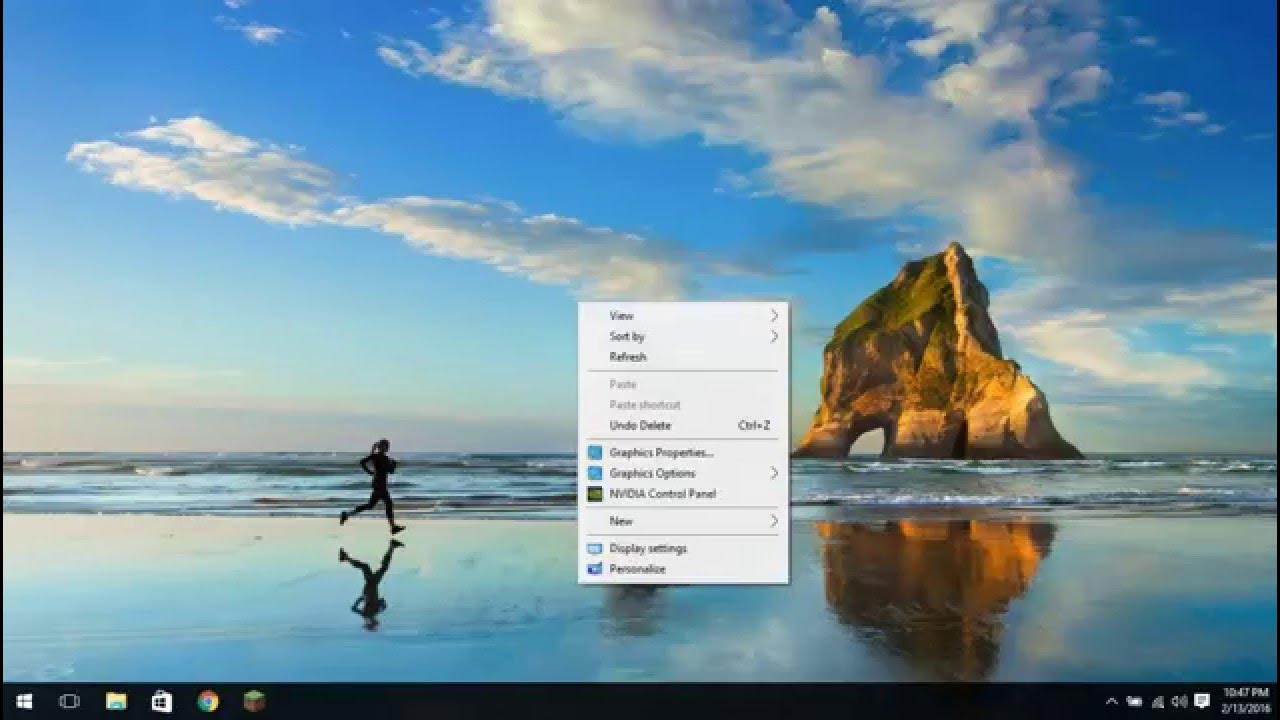
Task: Open the Action Center notifications icon
Action: point(1202,702)
